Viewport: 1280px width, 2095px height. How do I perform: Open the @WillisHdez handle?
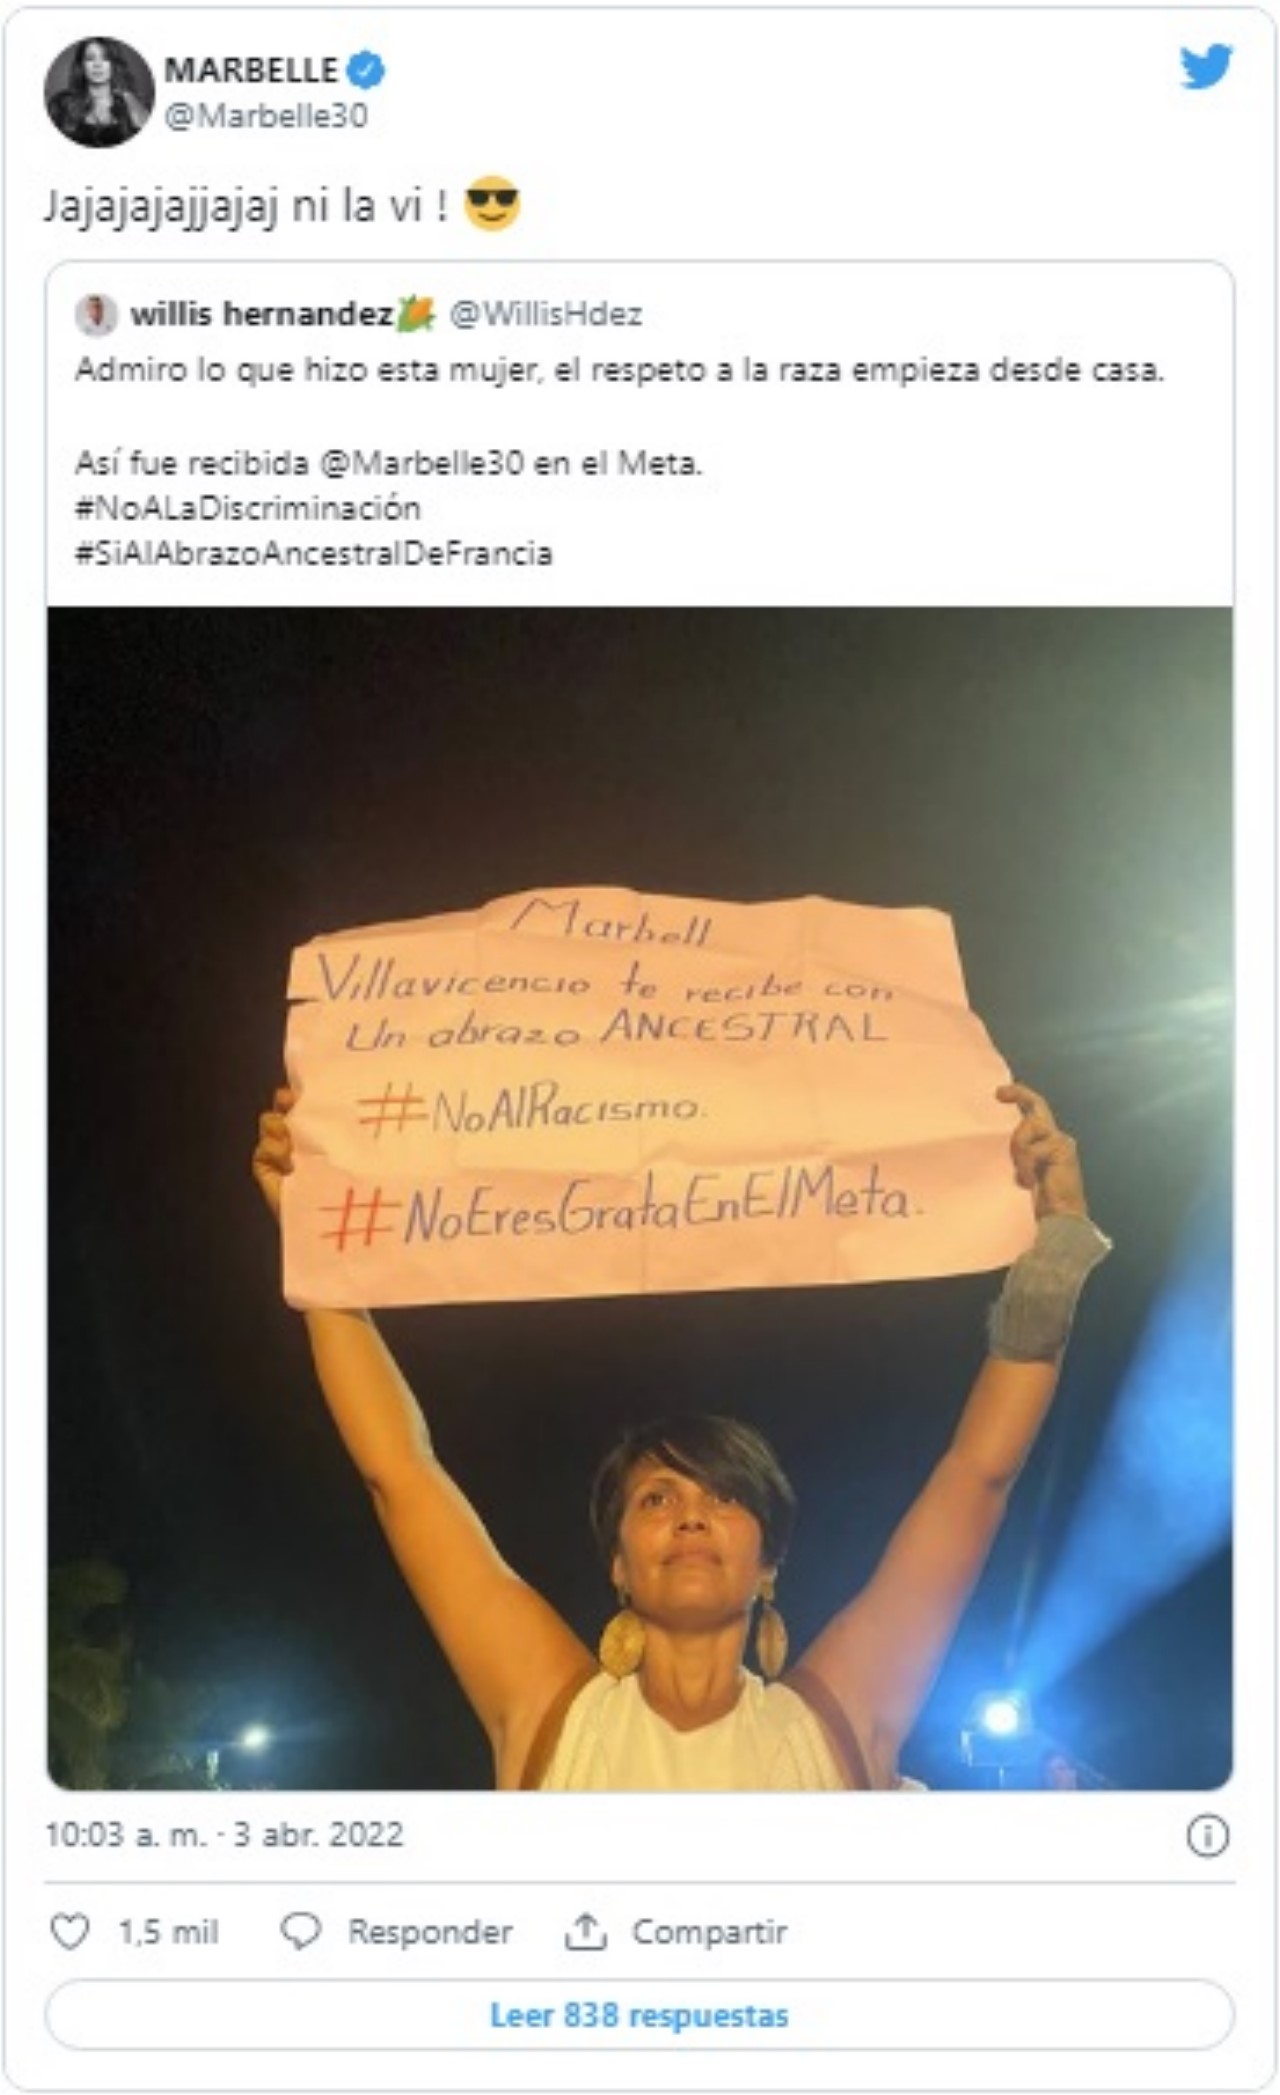click(546, 314)
